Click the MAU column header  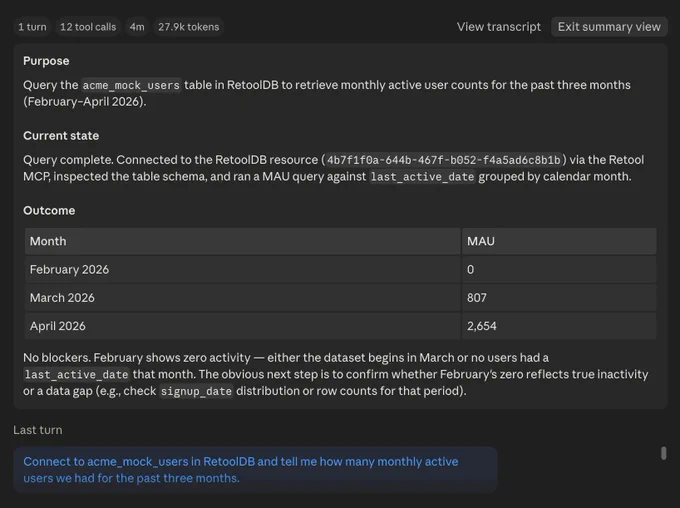[x=559, y=241]
